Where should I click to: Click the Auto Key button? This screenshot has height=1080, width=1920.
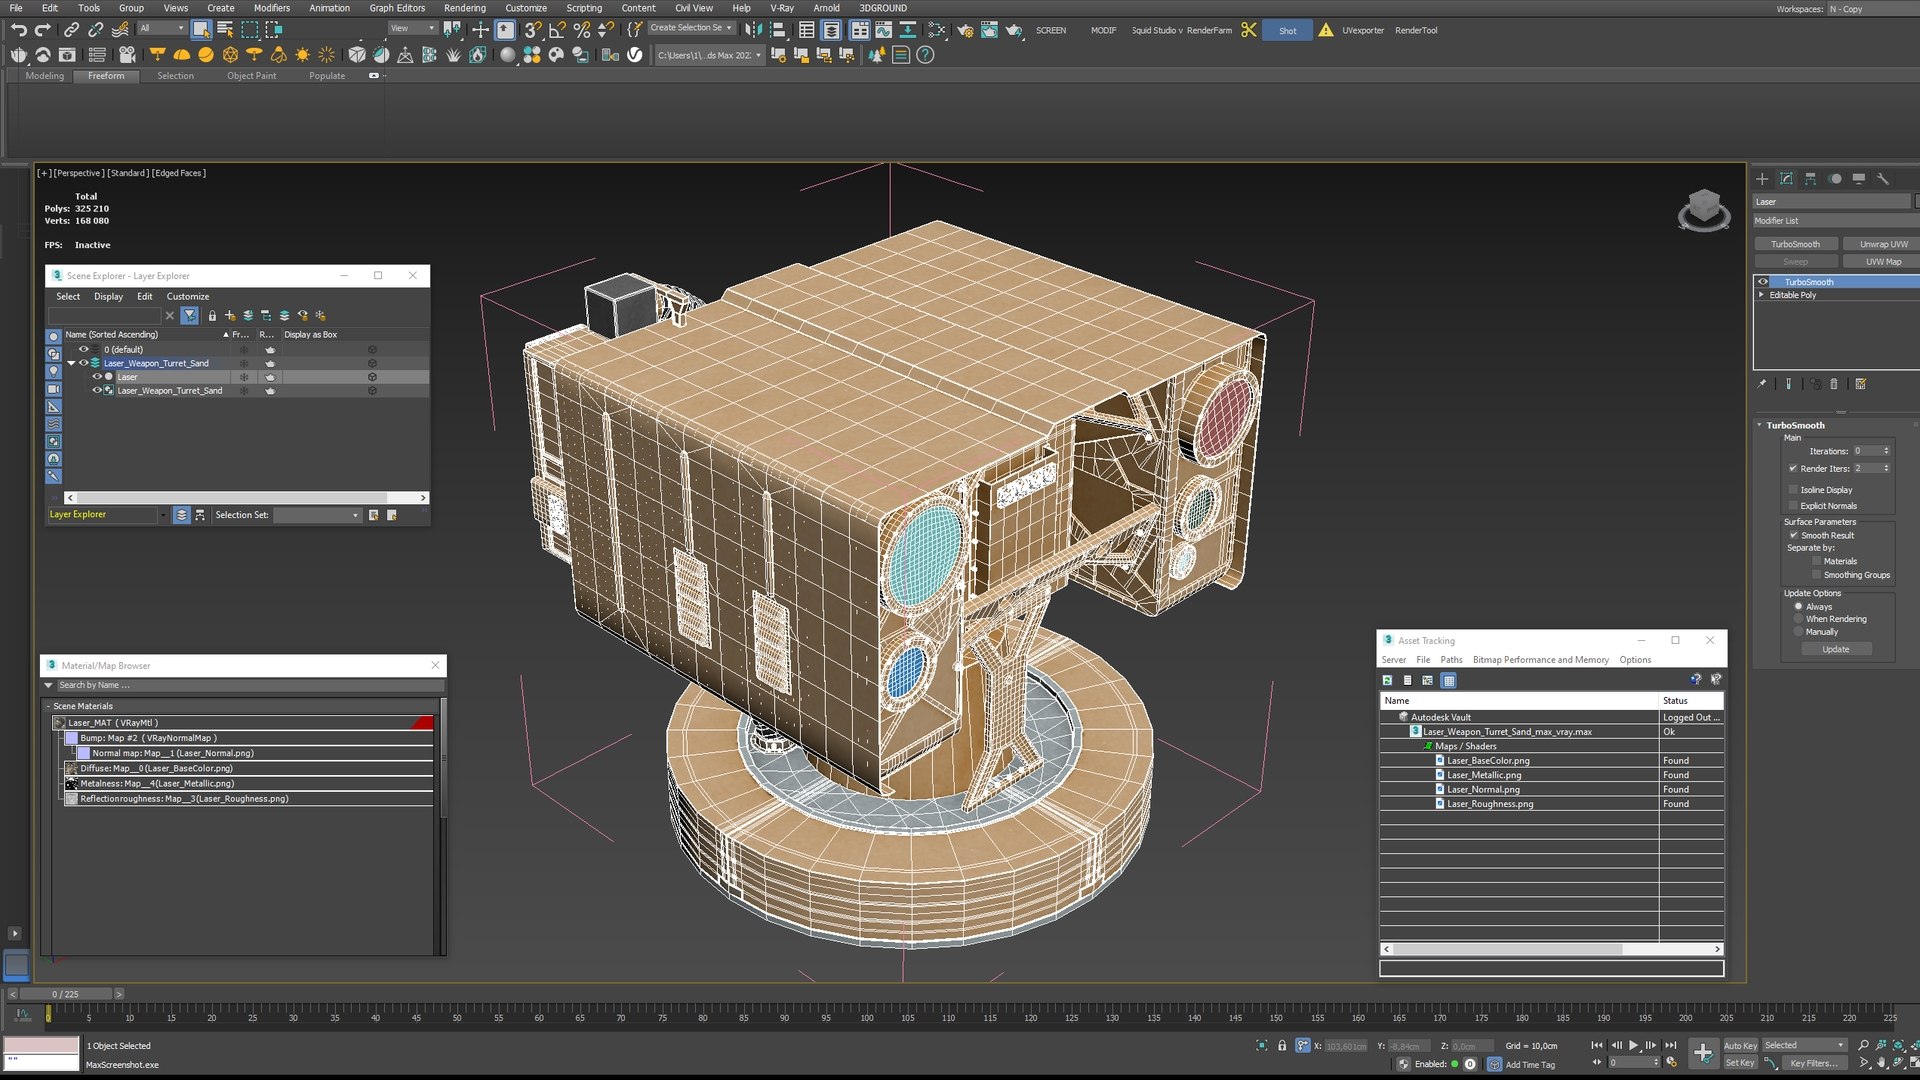coord(1740,1046)
